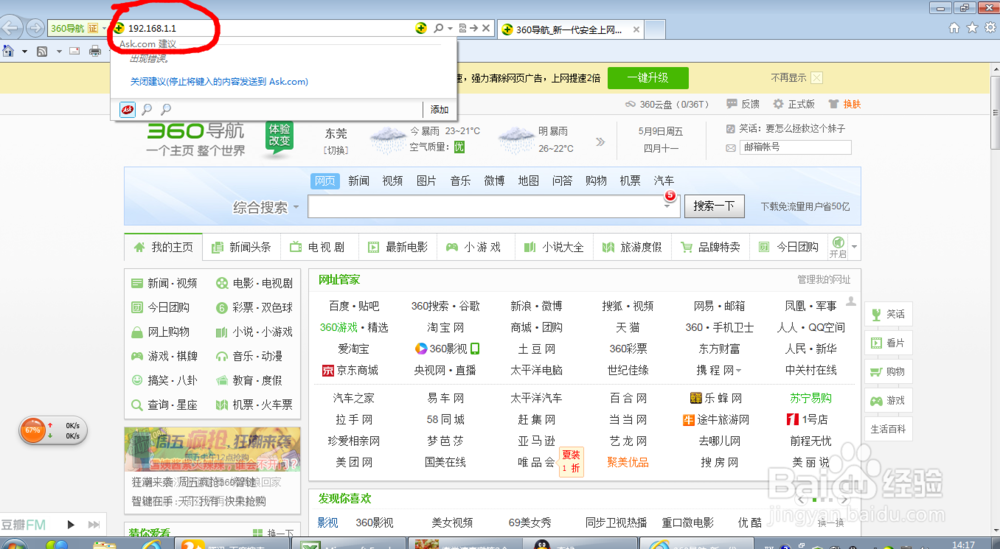Click the 购物 cart sidebar button
1000x549 pixels.
pyautogui.click(x=888, y=372)
